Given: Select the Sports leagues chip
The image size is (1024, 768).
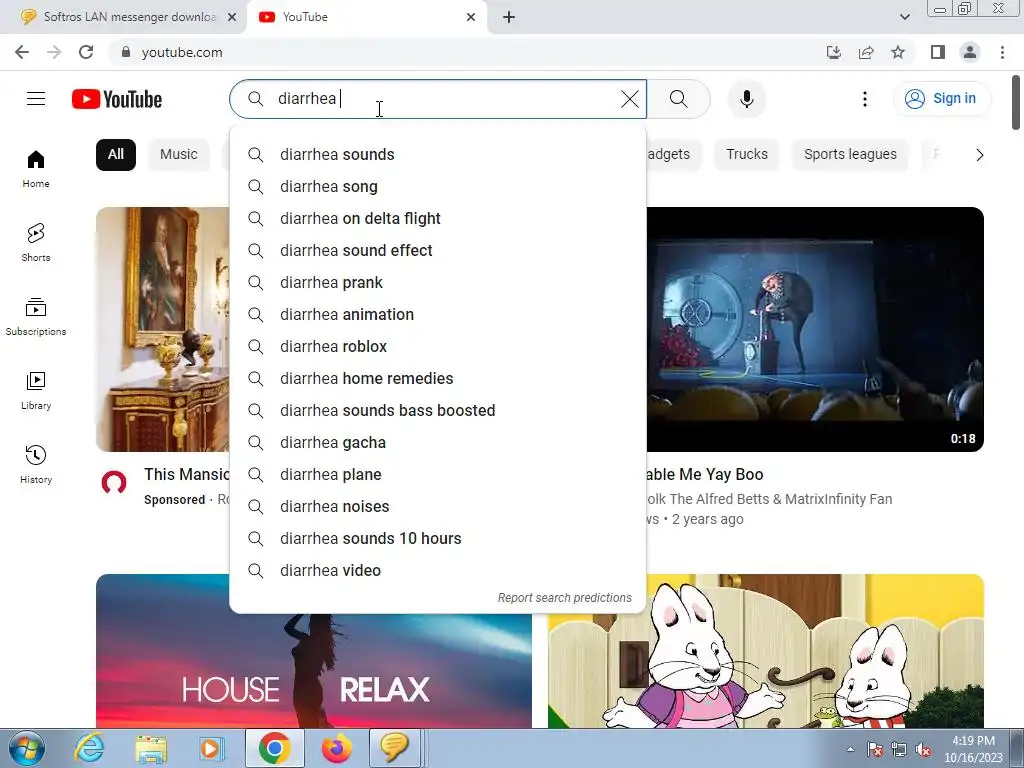Looking at the screenshot, I should tap(850, 155).
